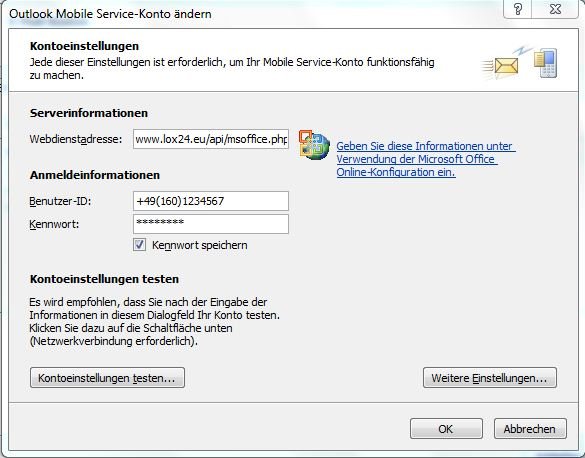Confirm with the OK button
585x458 pixels.
click(446, 429)
